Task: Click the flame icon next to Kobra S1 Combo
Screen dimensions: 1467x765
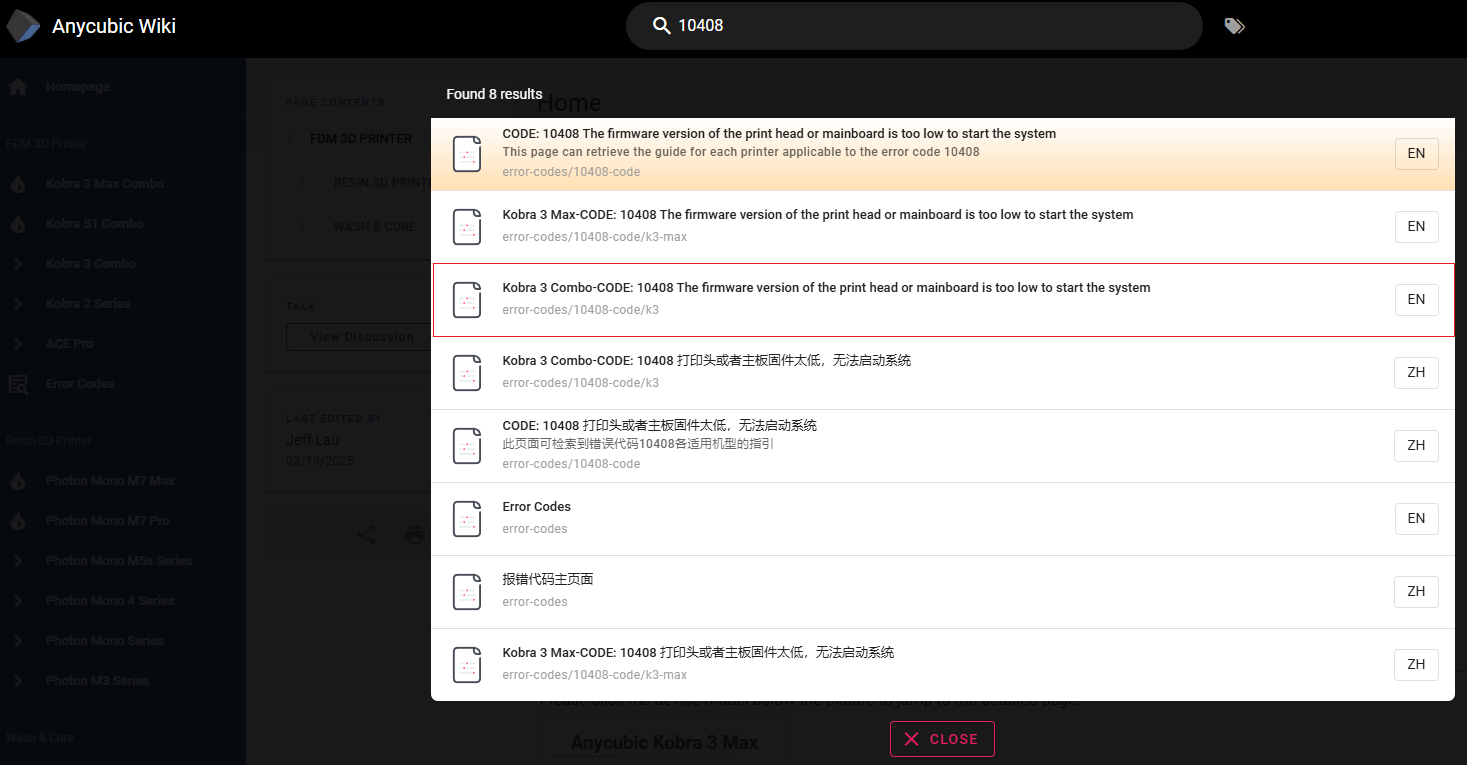Action: (x=18, y=224)
